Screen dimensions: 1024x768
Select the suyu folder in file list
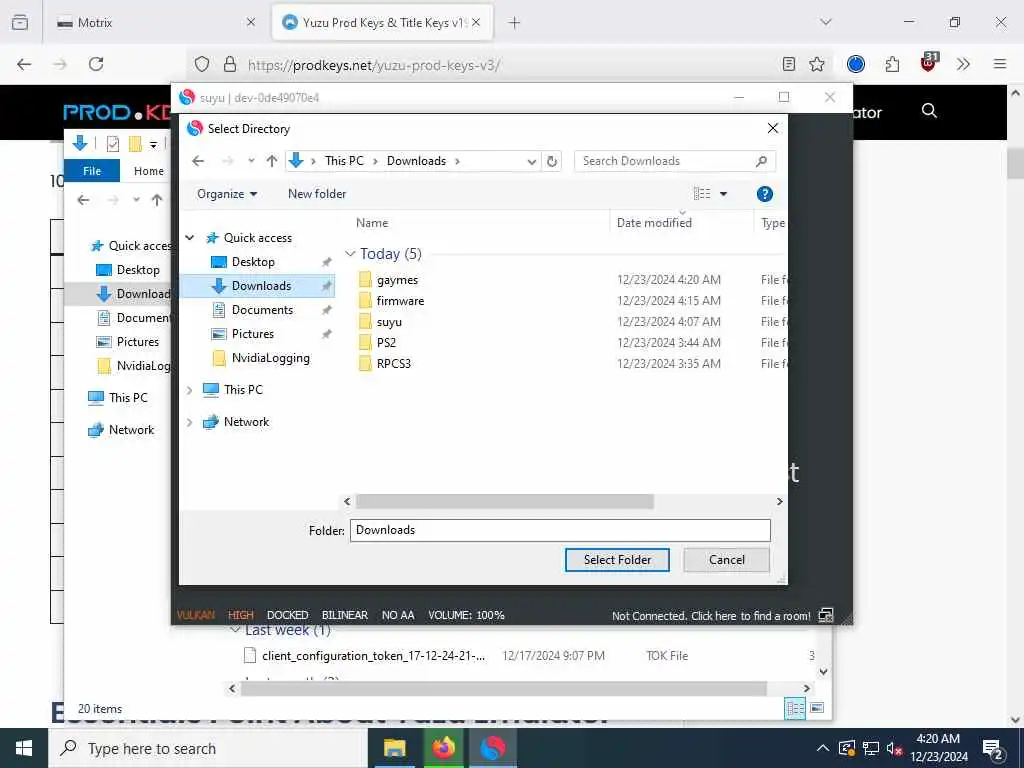point(389,322)
